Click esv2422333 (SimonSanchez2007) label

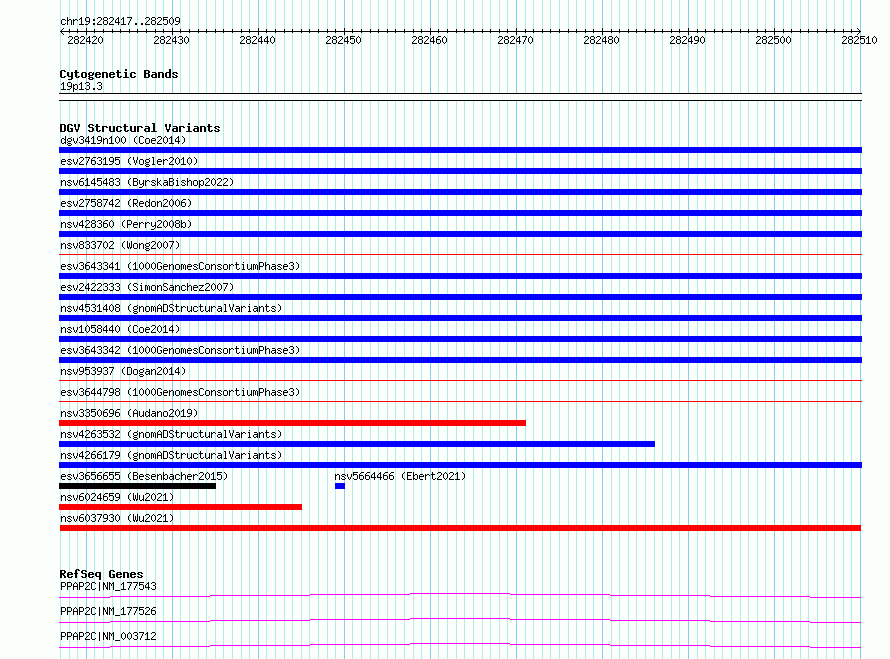[x=147, y=287]
